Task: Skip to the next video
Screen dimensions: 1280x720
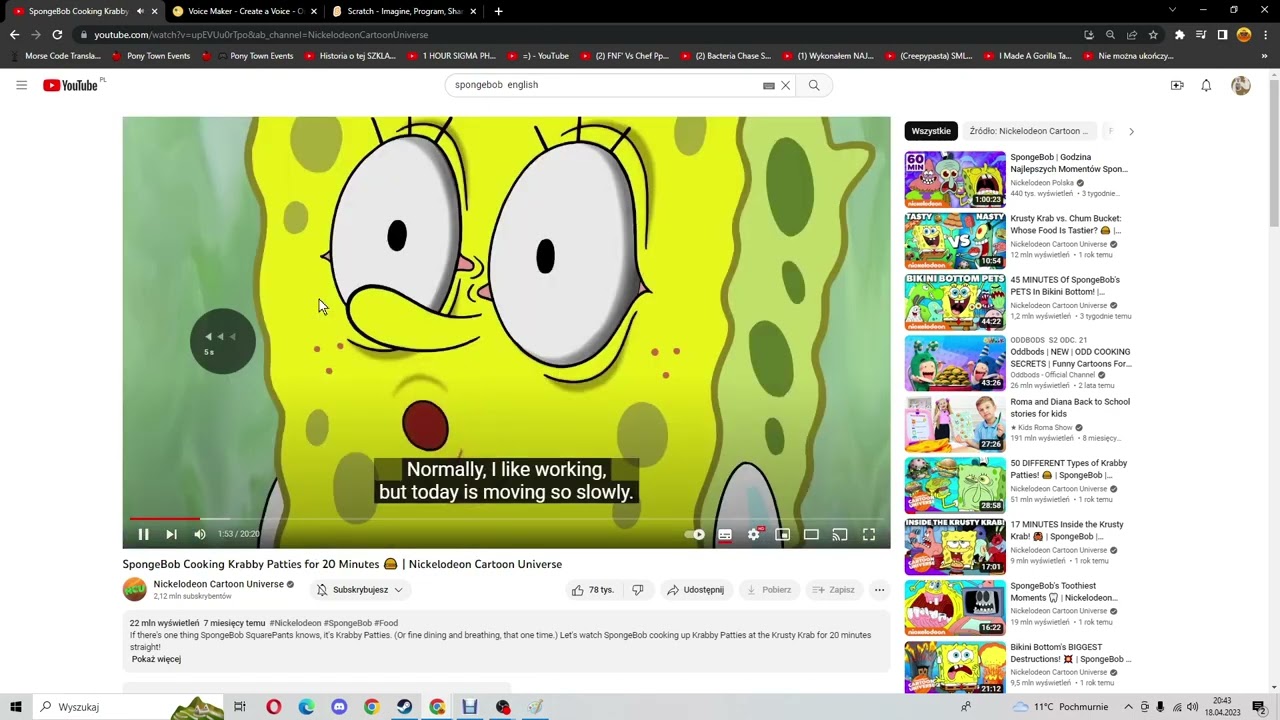Action: [x=171, y=534]
